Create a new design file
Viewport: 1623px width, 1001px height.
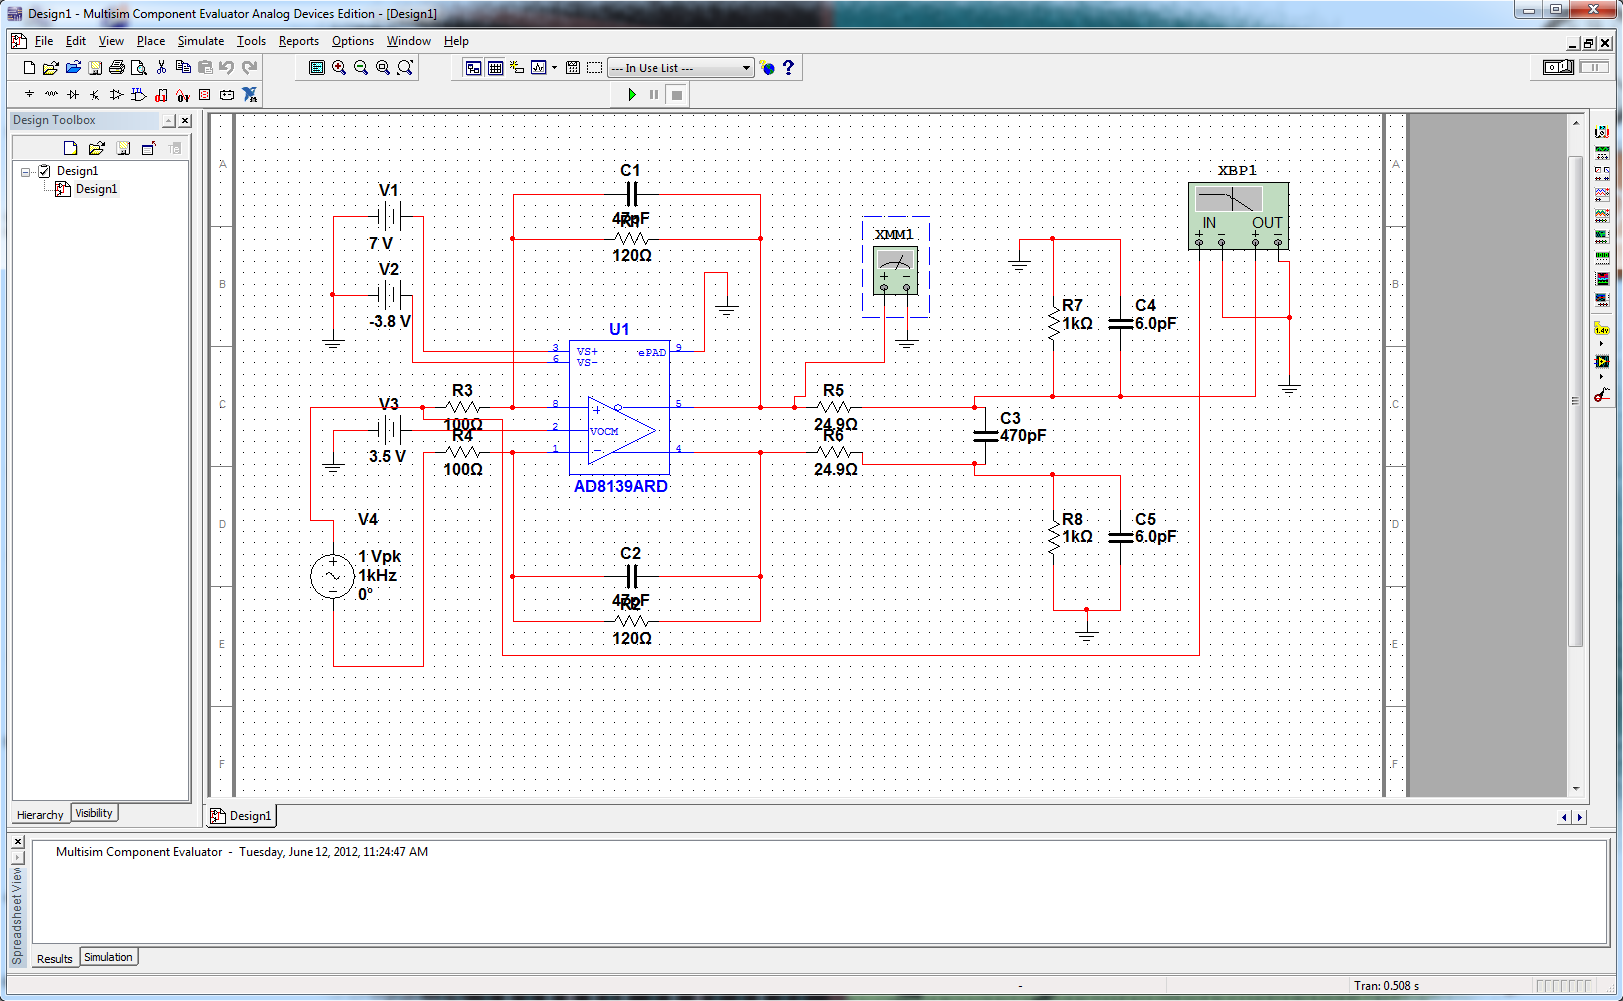point(29,68)
